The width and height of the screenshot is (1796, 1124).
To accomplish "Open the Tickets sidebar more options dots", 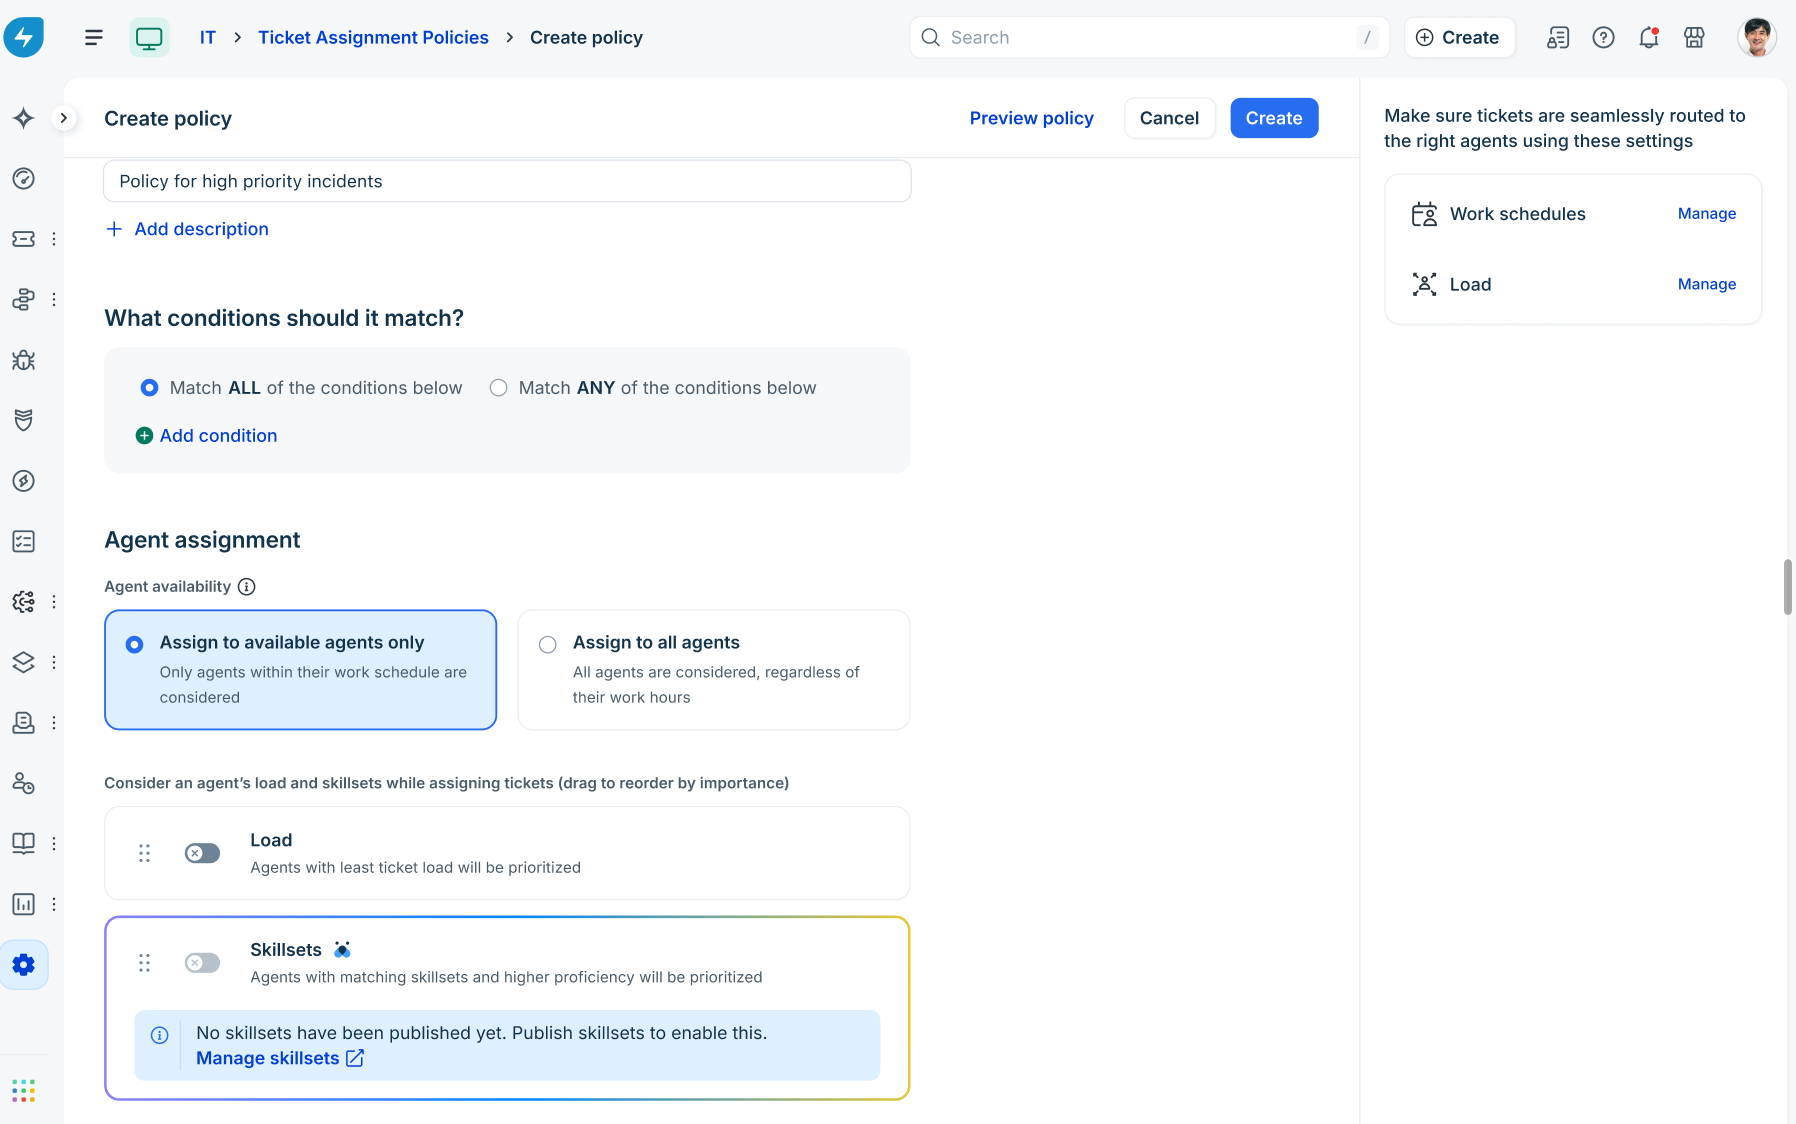I will (x=54, y=239).
